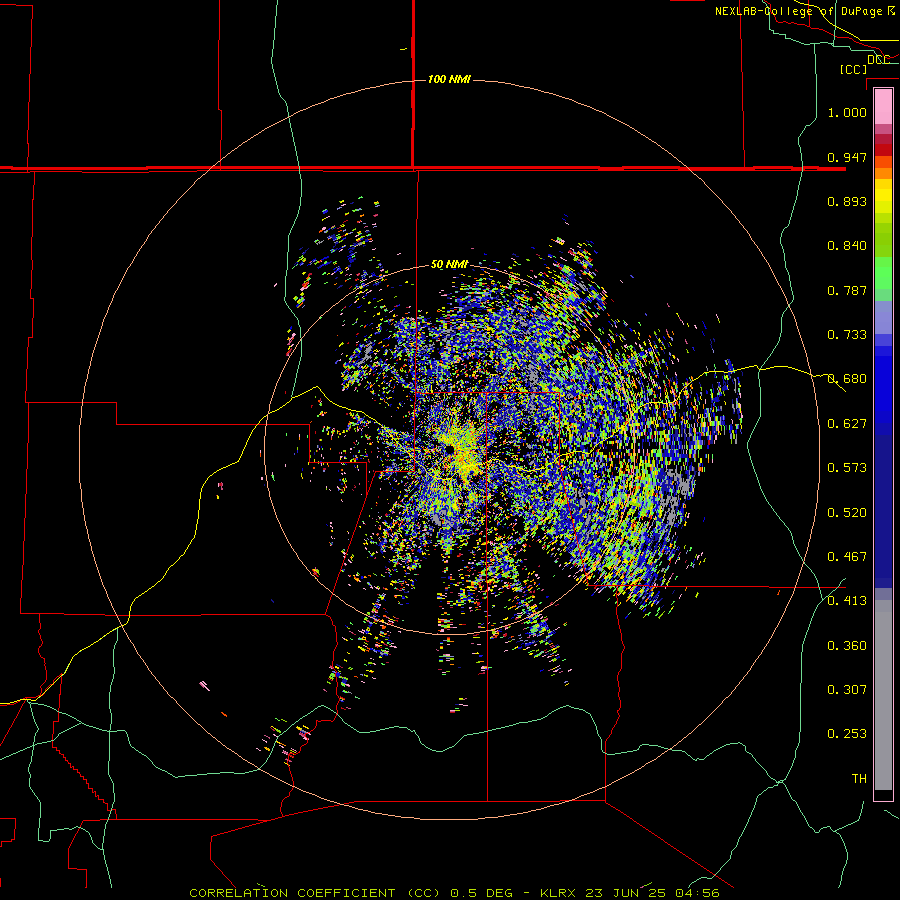Select the "[CC]" legend header
Viewport: 900px width, 900px height.
[x=853, y=69]
